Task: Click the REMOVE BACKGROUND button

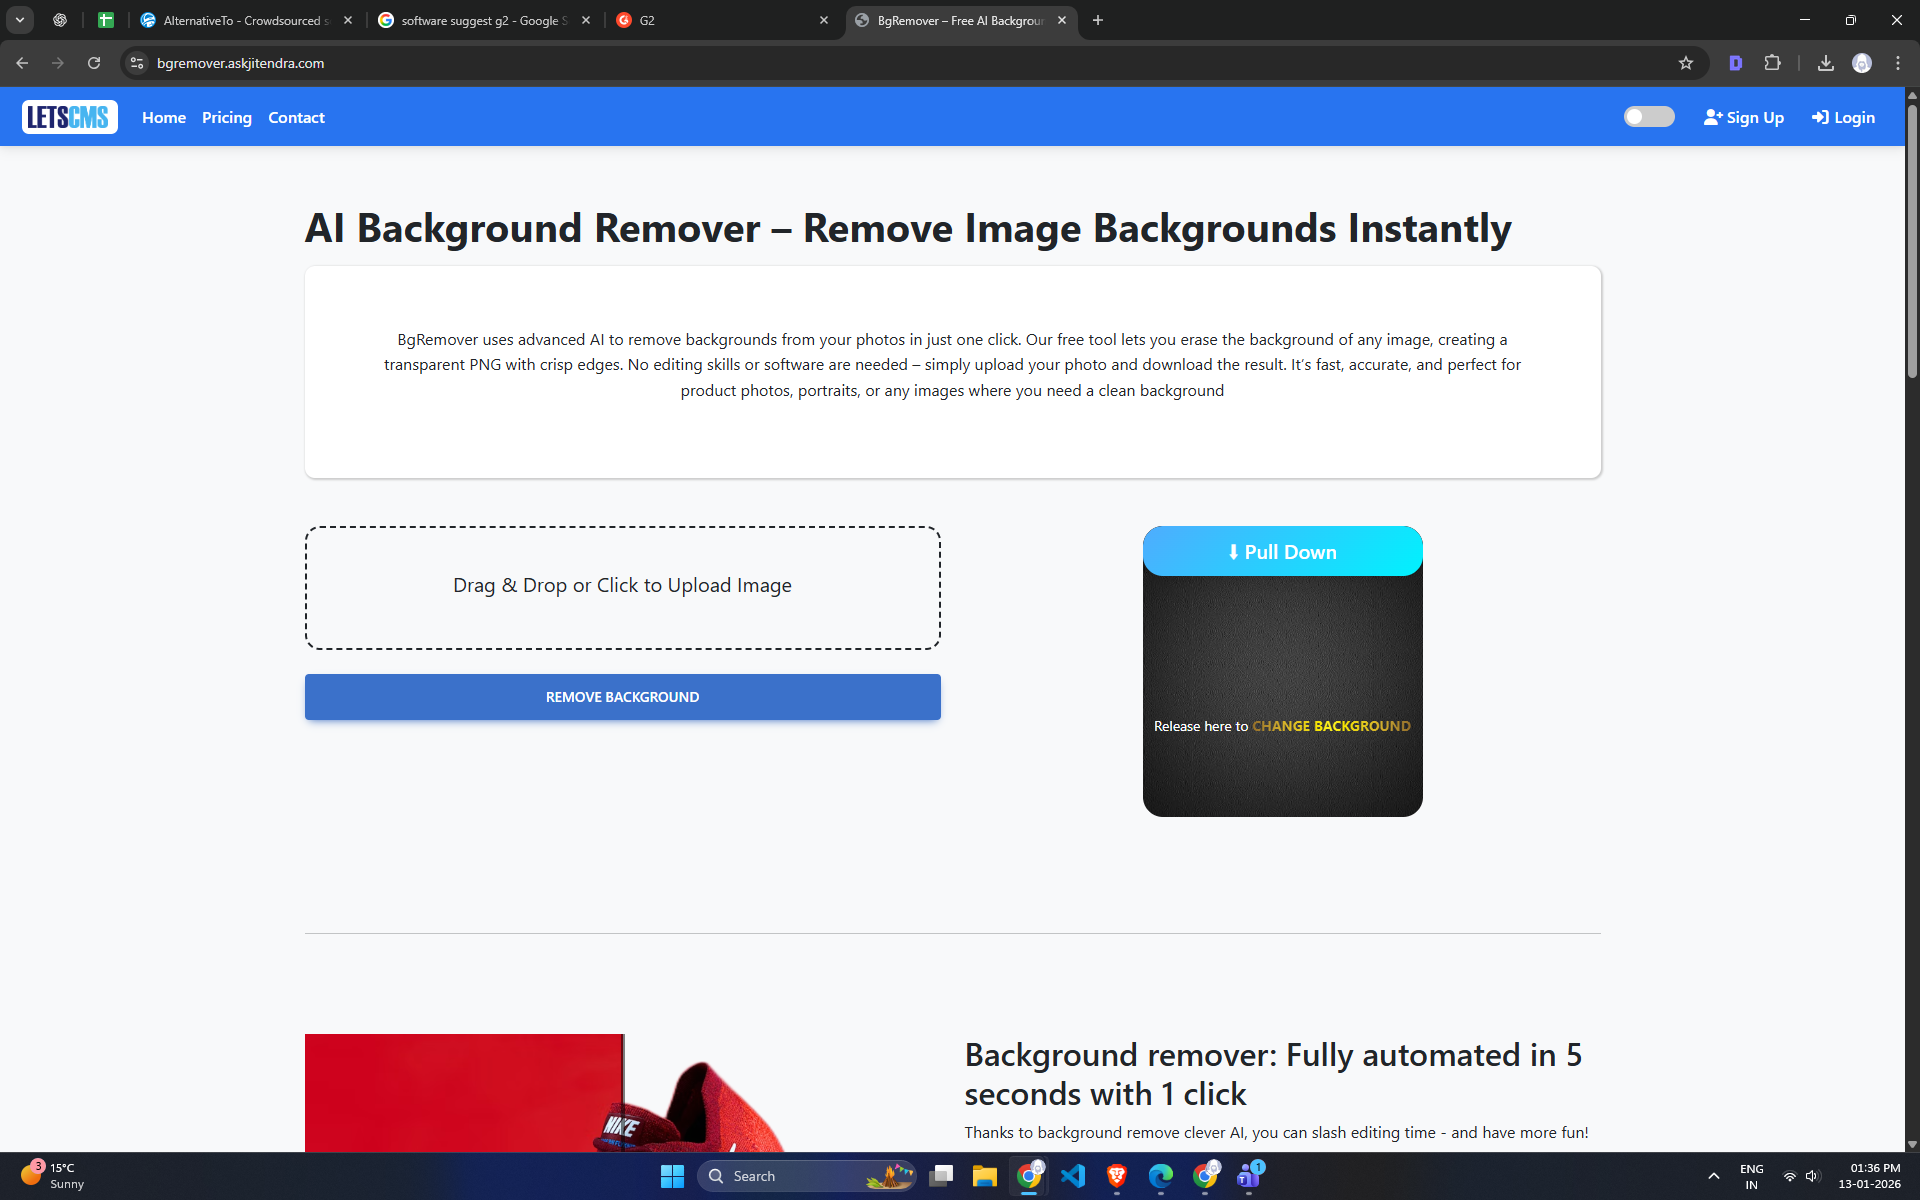Action: click(622, 697)
